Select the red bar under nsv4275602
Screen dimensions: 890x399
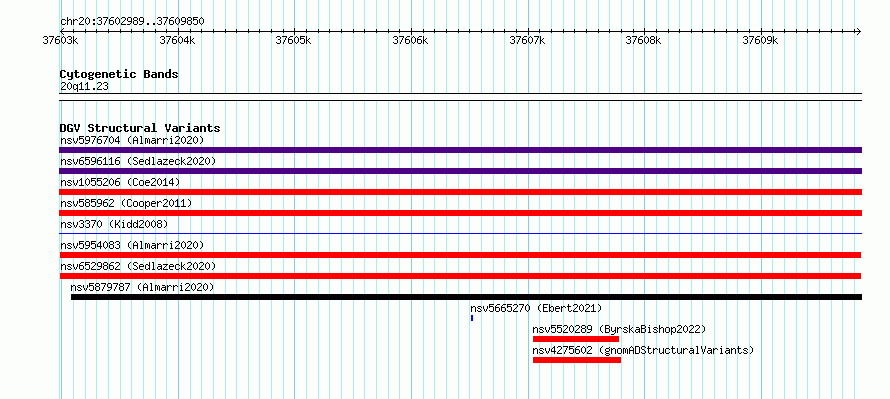577,360
